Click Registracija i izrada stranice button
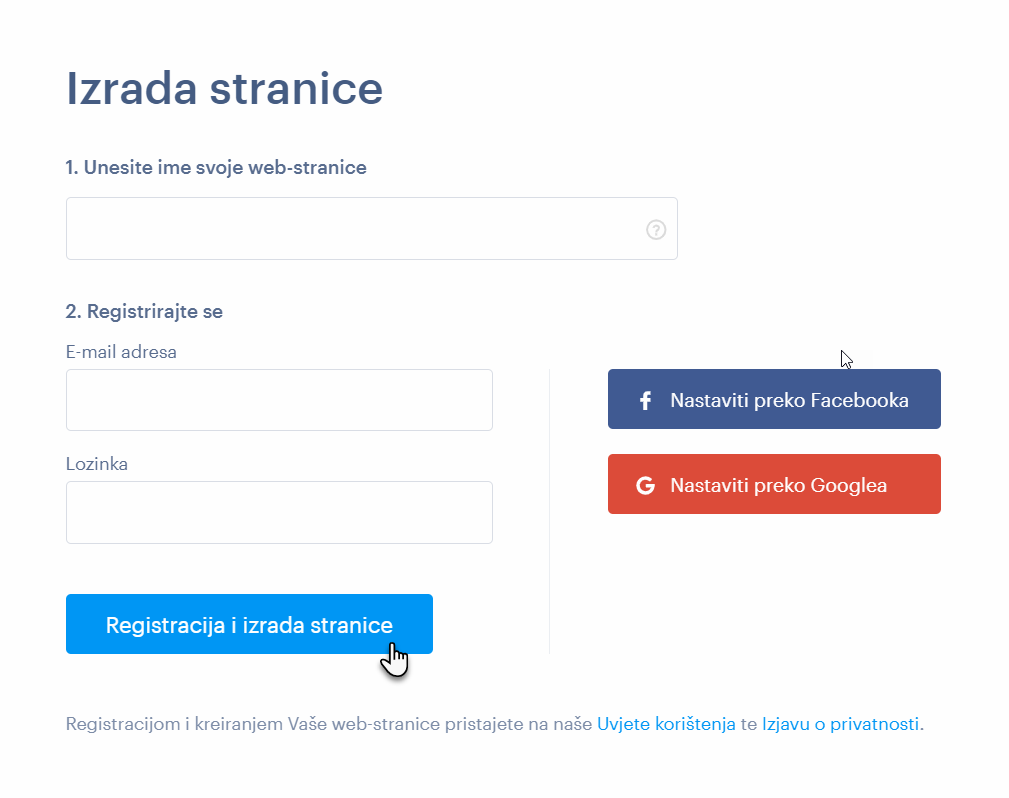The image size is (1009, 798). pos(249,624)
